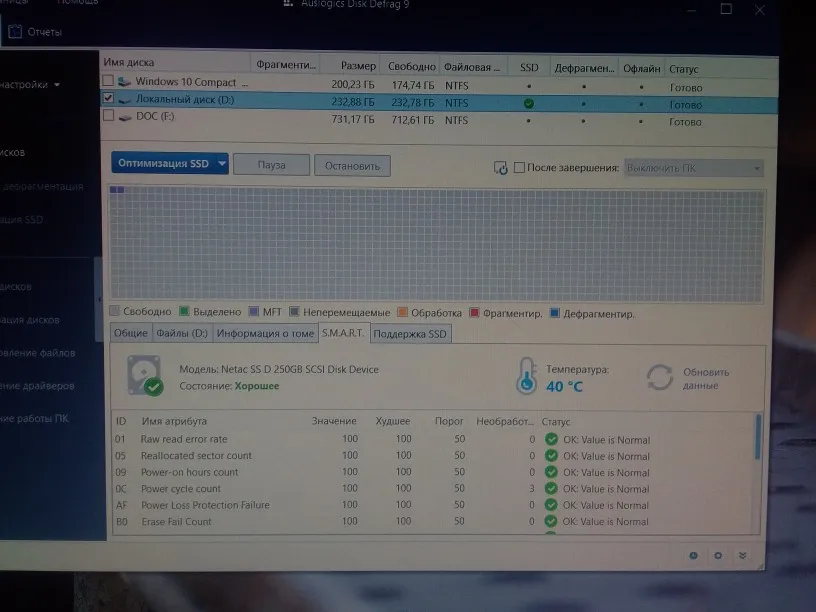Click the Локальный диск (D:) drive icon
The image size is (816, 612).
click(124, 99)
